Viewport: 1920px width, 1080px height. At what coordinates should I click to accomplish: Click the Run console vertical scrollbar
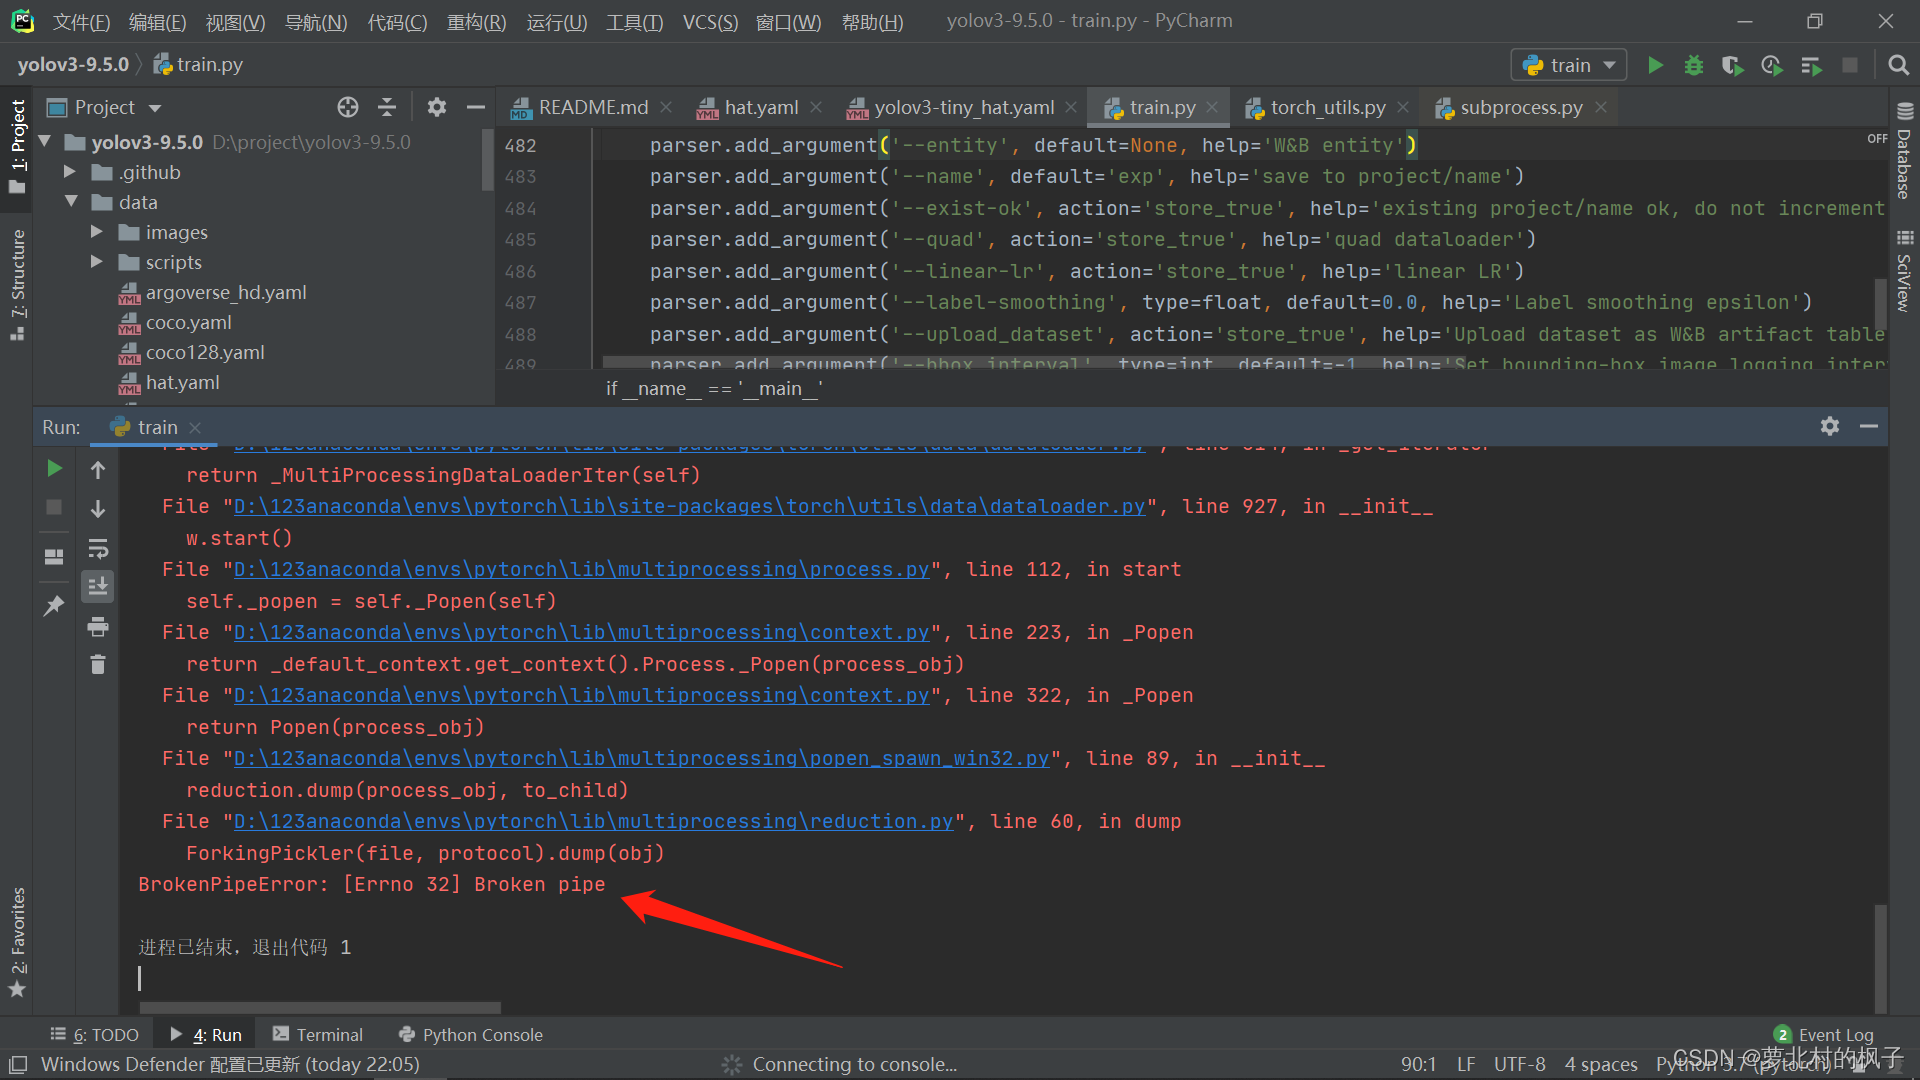tap(1880, 957)
